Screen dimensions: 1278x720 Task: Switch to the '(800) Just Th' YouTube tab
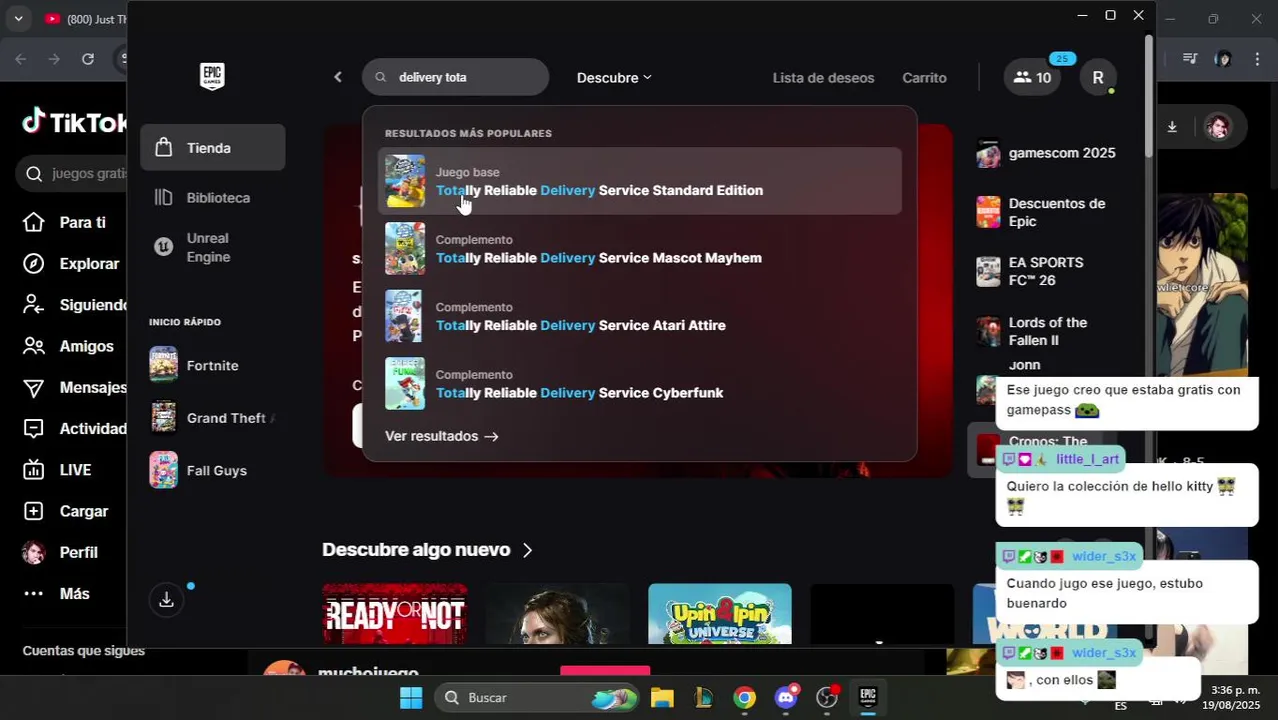(x=84, y=18)
